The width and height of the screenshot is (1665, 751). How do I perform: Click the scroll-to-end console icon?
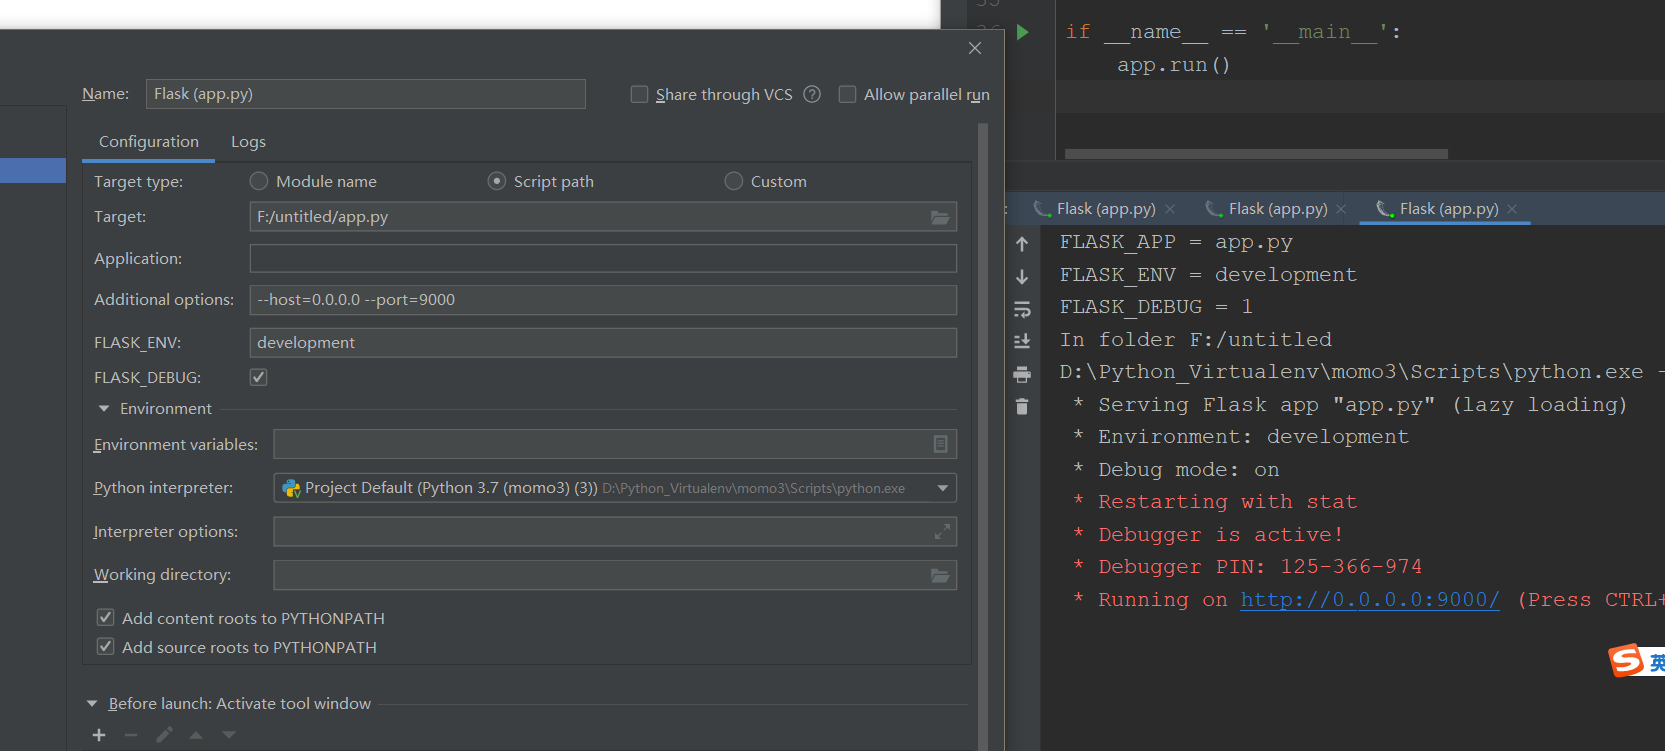click(x=1022, y=342)
